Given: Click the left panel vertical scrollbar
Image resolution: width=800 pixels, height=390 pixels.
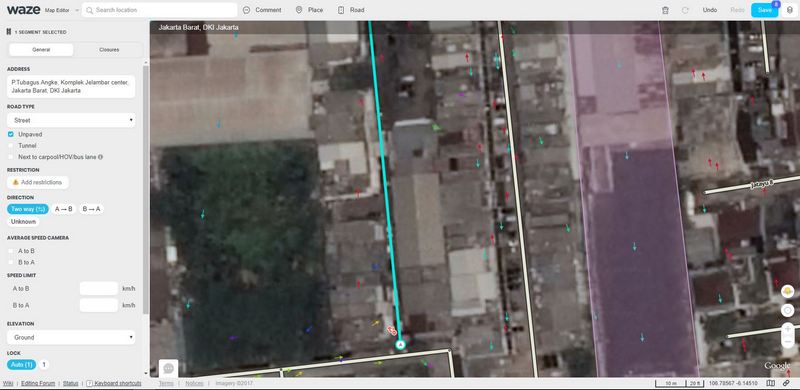Looking at the screenshot, I should 146,189.
